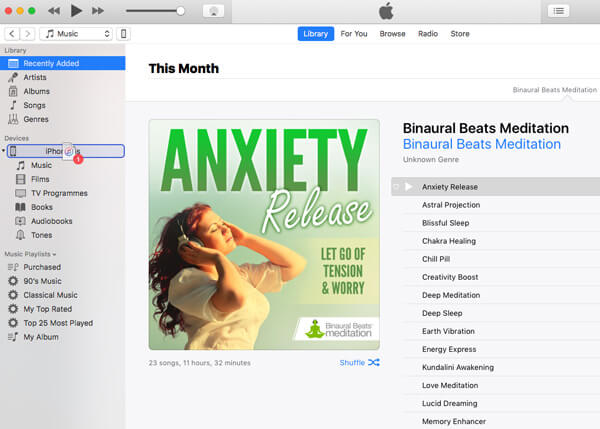Click the Play button in toolbar
The image size is (600, 429).
(76, 11)
